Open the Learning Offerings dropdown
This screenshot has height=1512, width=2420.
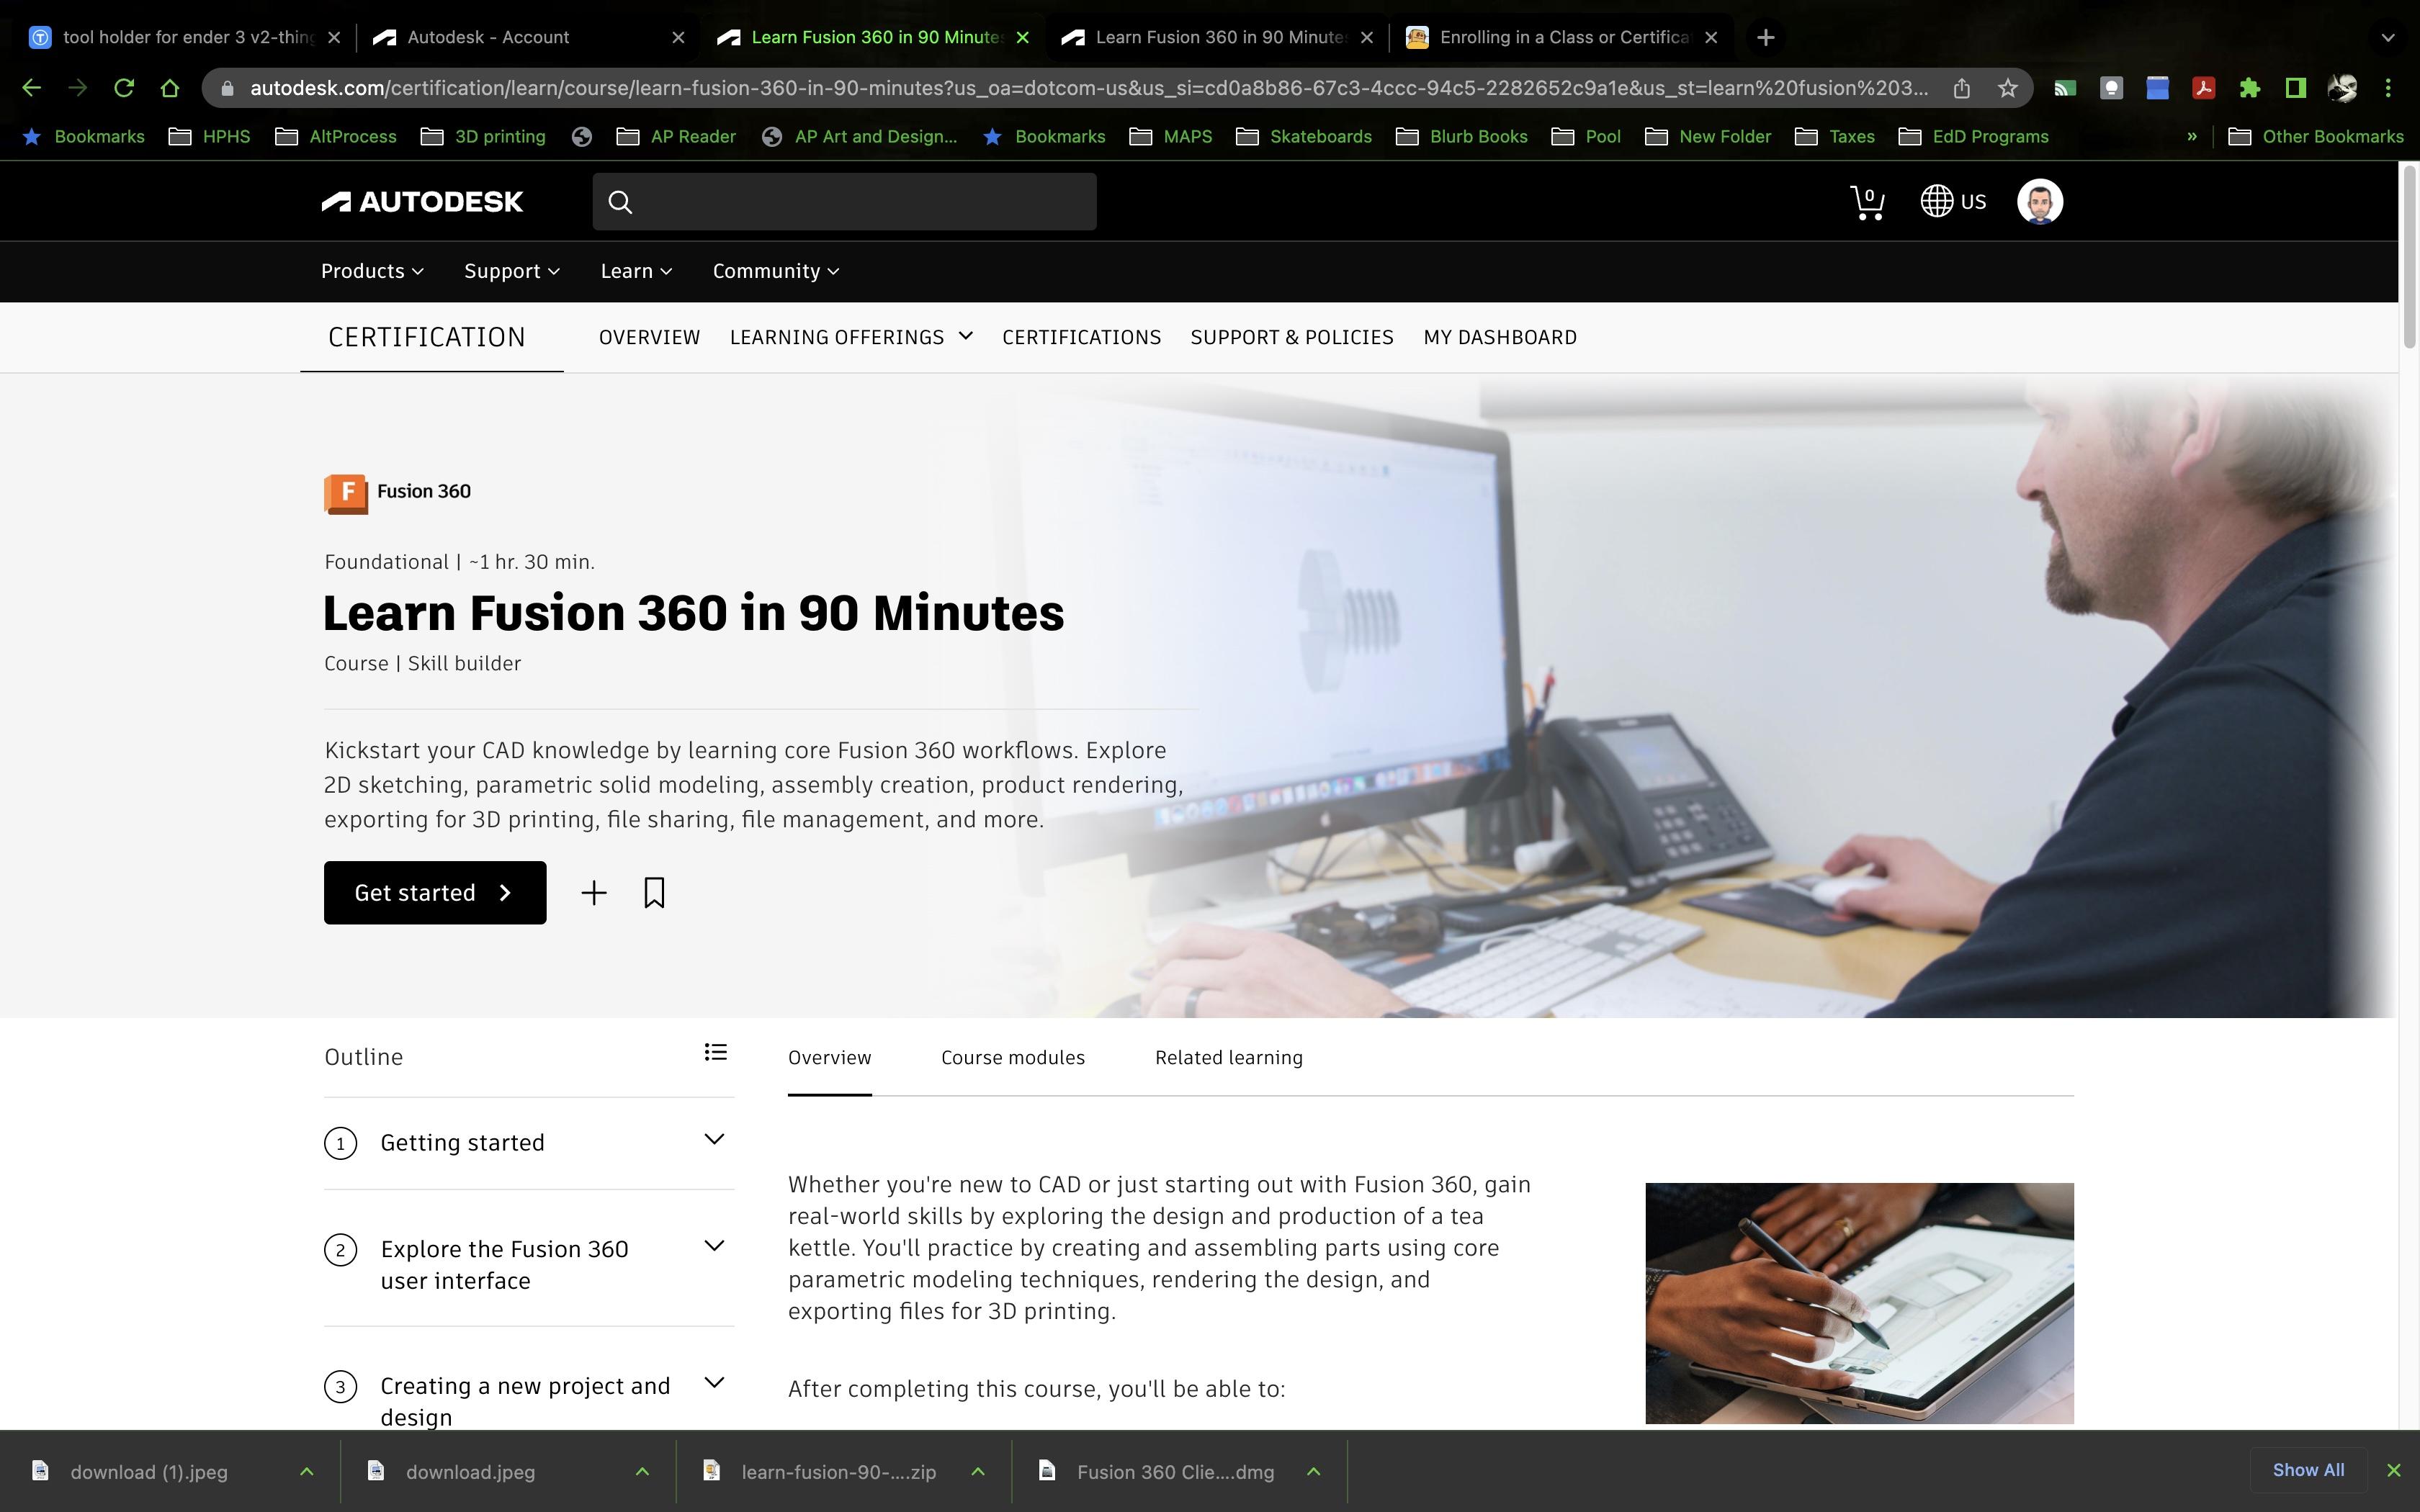(x=850, y=337)
